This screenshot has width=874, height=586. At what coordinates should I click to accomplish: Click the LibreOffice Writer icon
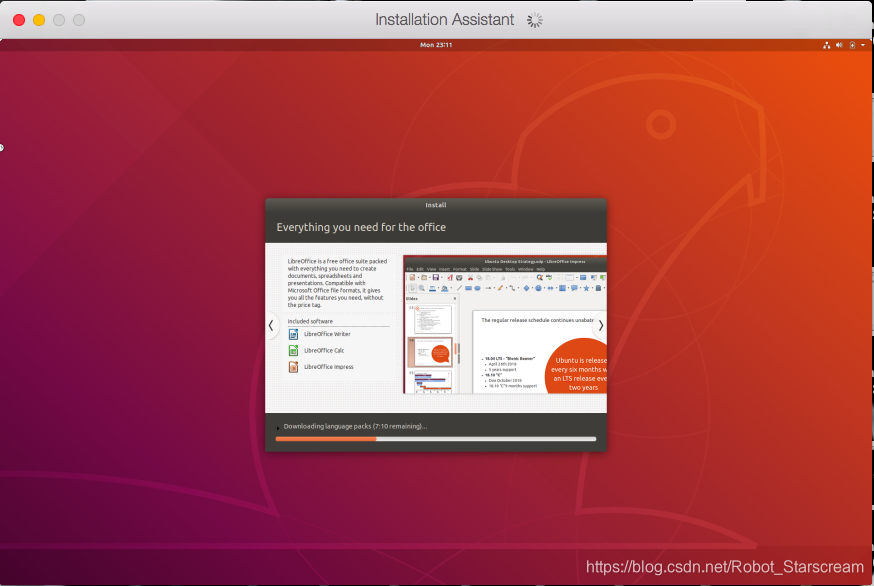click(x=293, y=334)
